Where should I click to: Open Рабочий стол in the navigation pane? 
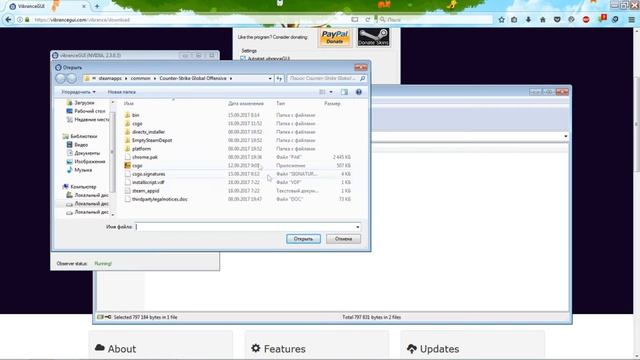pyautogui.click(x=89, y=111)
